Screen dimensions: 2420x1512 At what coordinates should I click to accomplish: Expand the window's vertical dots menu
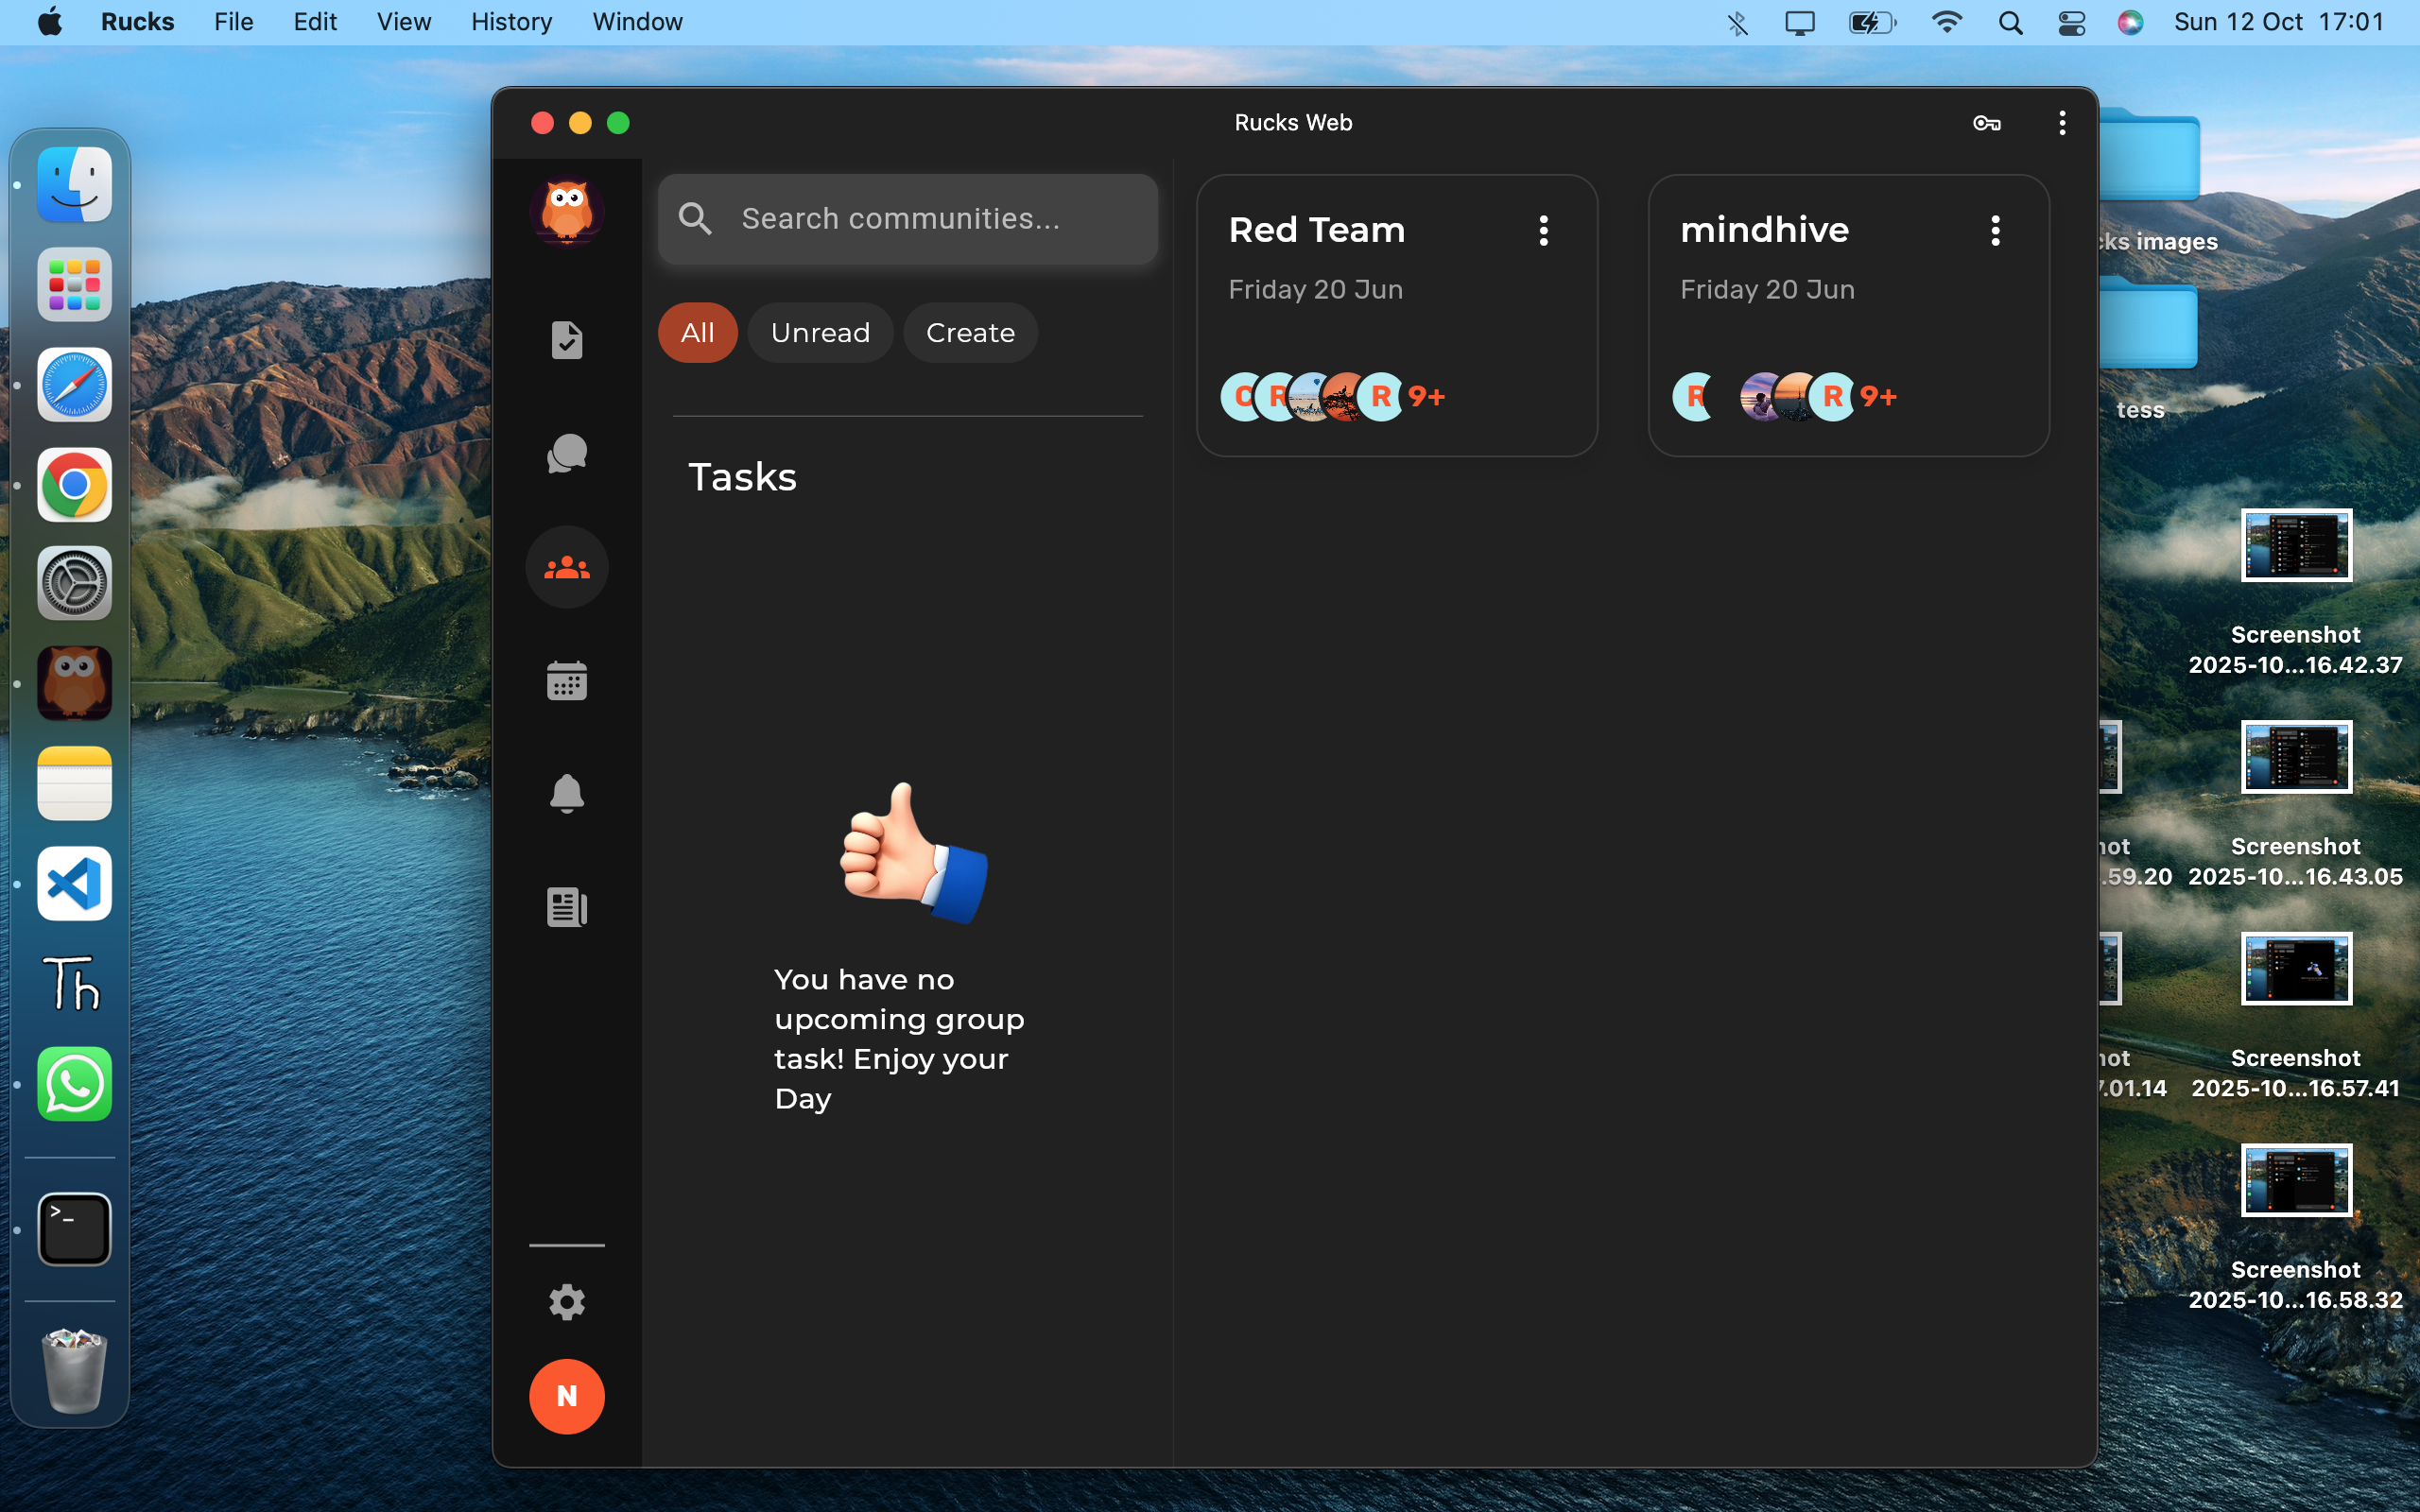point(2062,123)
